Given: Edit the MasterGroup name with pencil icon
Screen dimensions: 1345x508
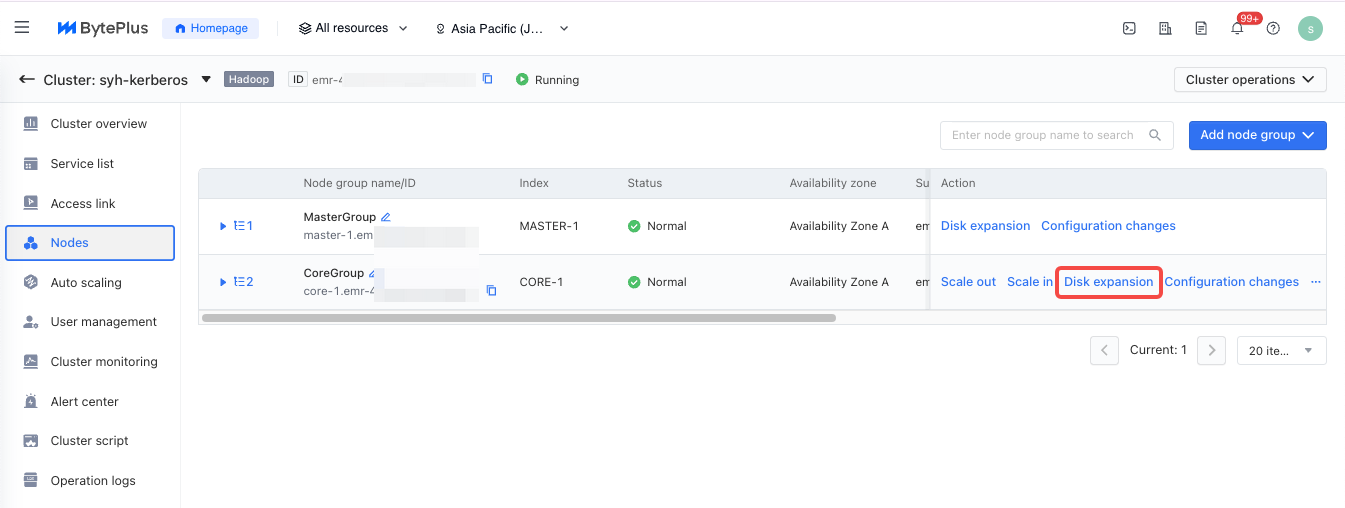Looking at the screenshot, I should pos(386,217).
